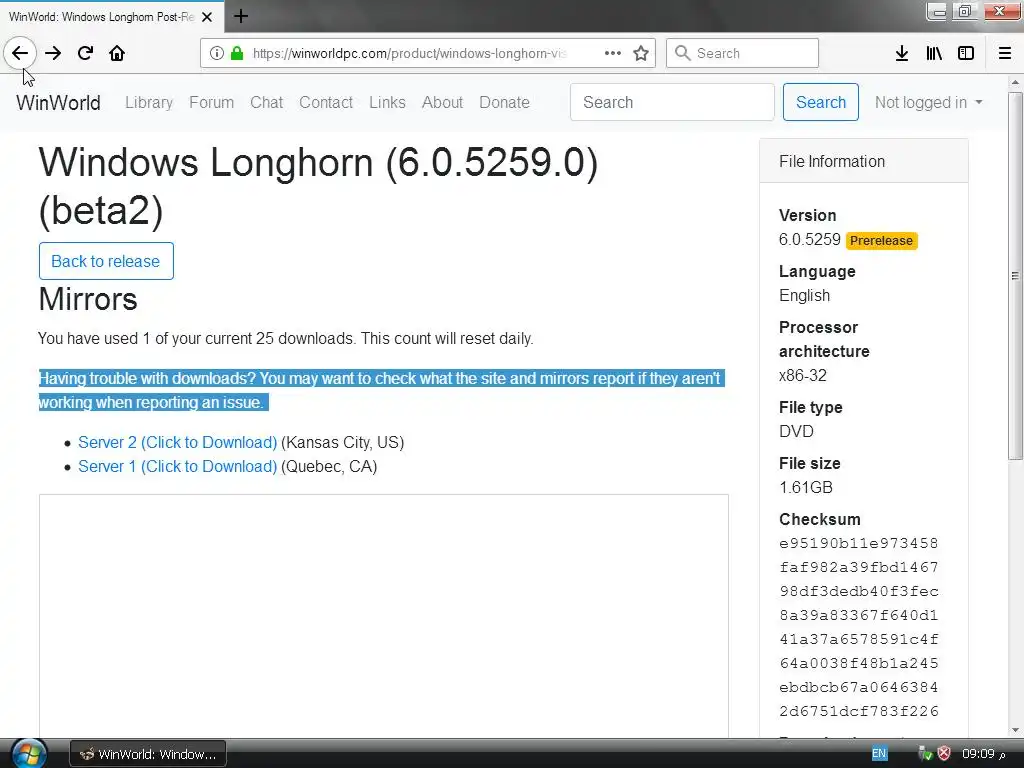Open the Links nav item
The image size is (1024, 768).
(387, 103)
